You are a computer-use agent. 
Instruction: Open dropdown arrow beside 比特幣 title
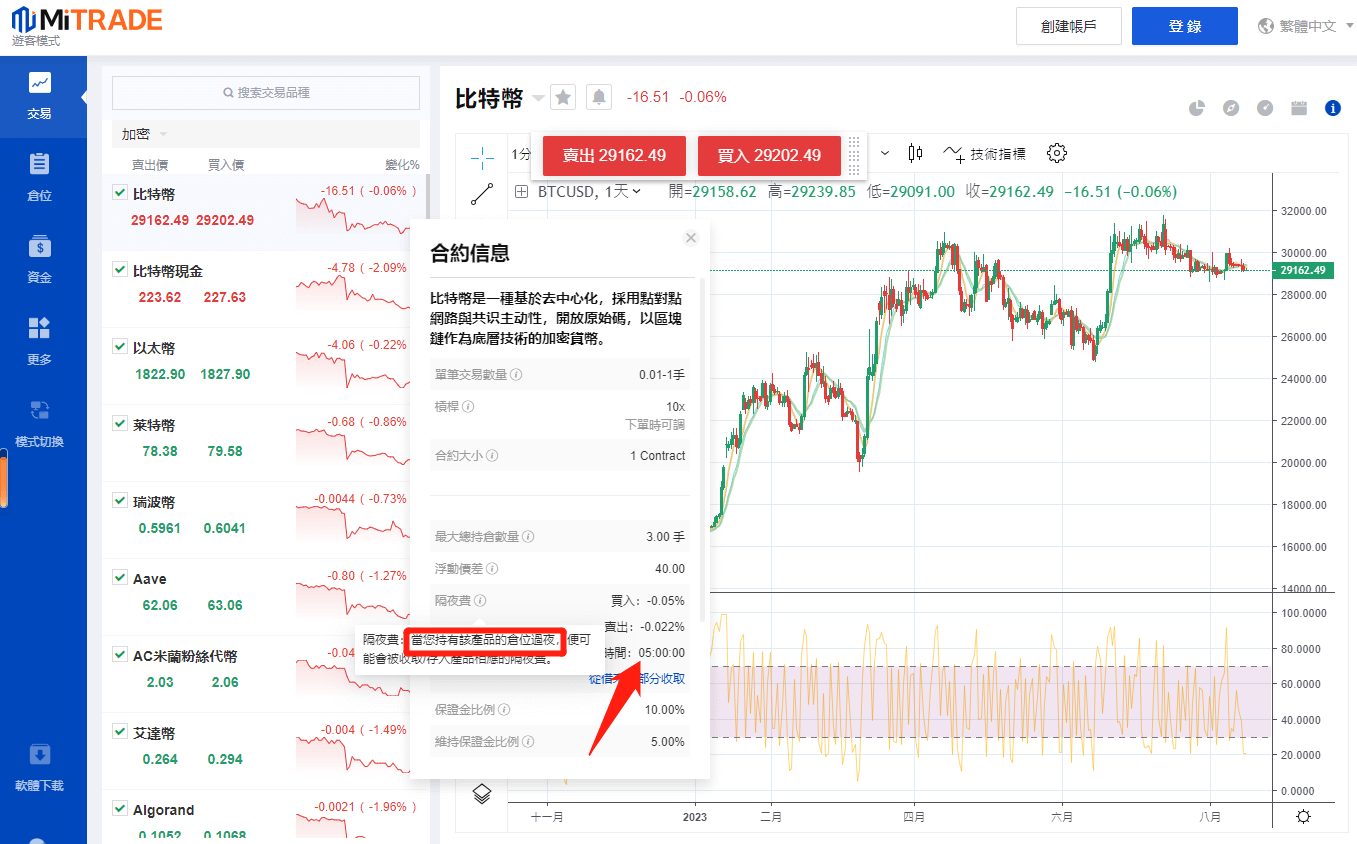point(538,98)
